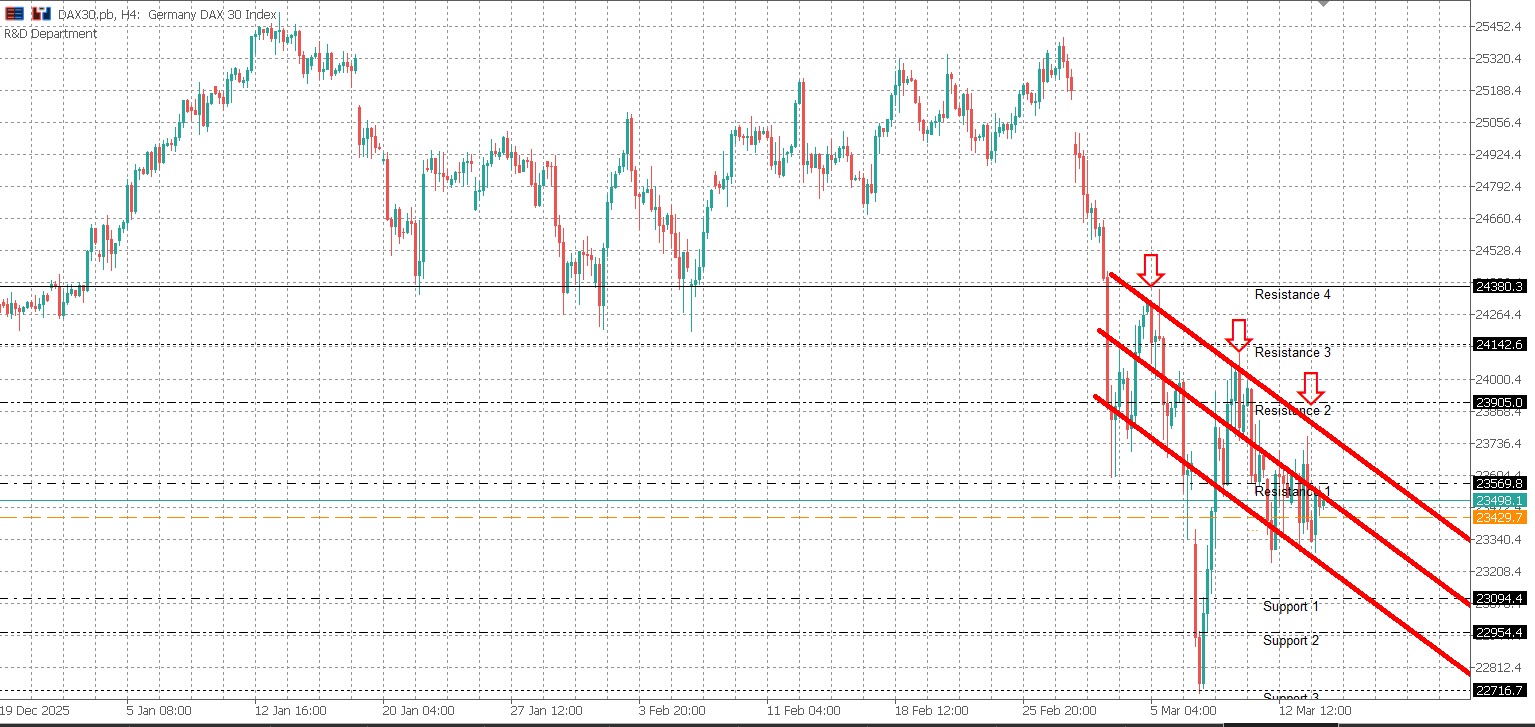This screenshot has height=727, width=1535.
Task: Click the 22716.7 price tag at bottom right
Action: tap(1498, 688)
